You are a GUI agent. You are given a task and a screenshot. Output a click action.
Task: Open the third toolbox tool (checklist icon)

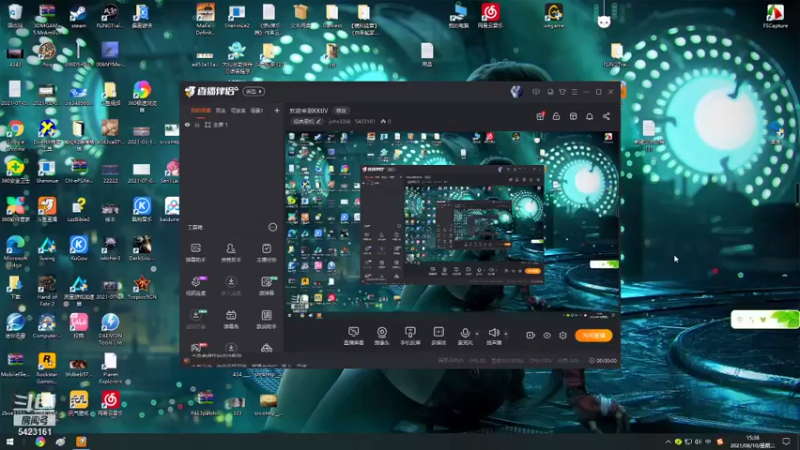[x=266, y=252]
